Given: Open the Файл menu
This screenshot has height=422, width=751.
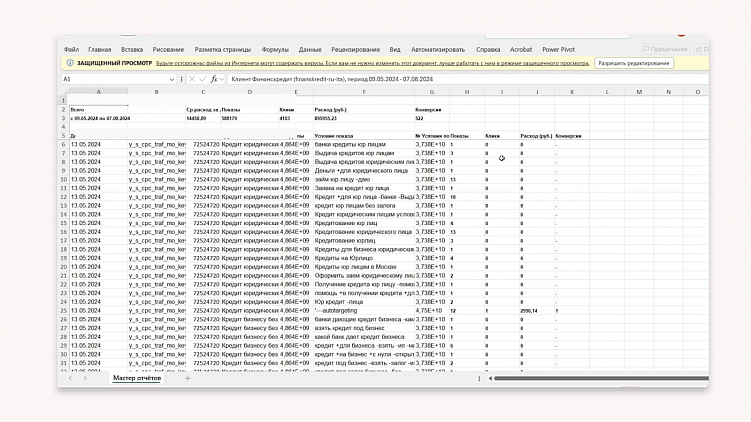Looking at the screenshot, I should point(71,49).
